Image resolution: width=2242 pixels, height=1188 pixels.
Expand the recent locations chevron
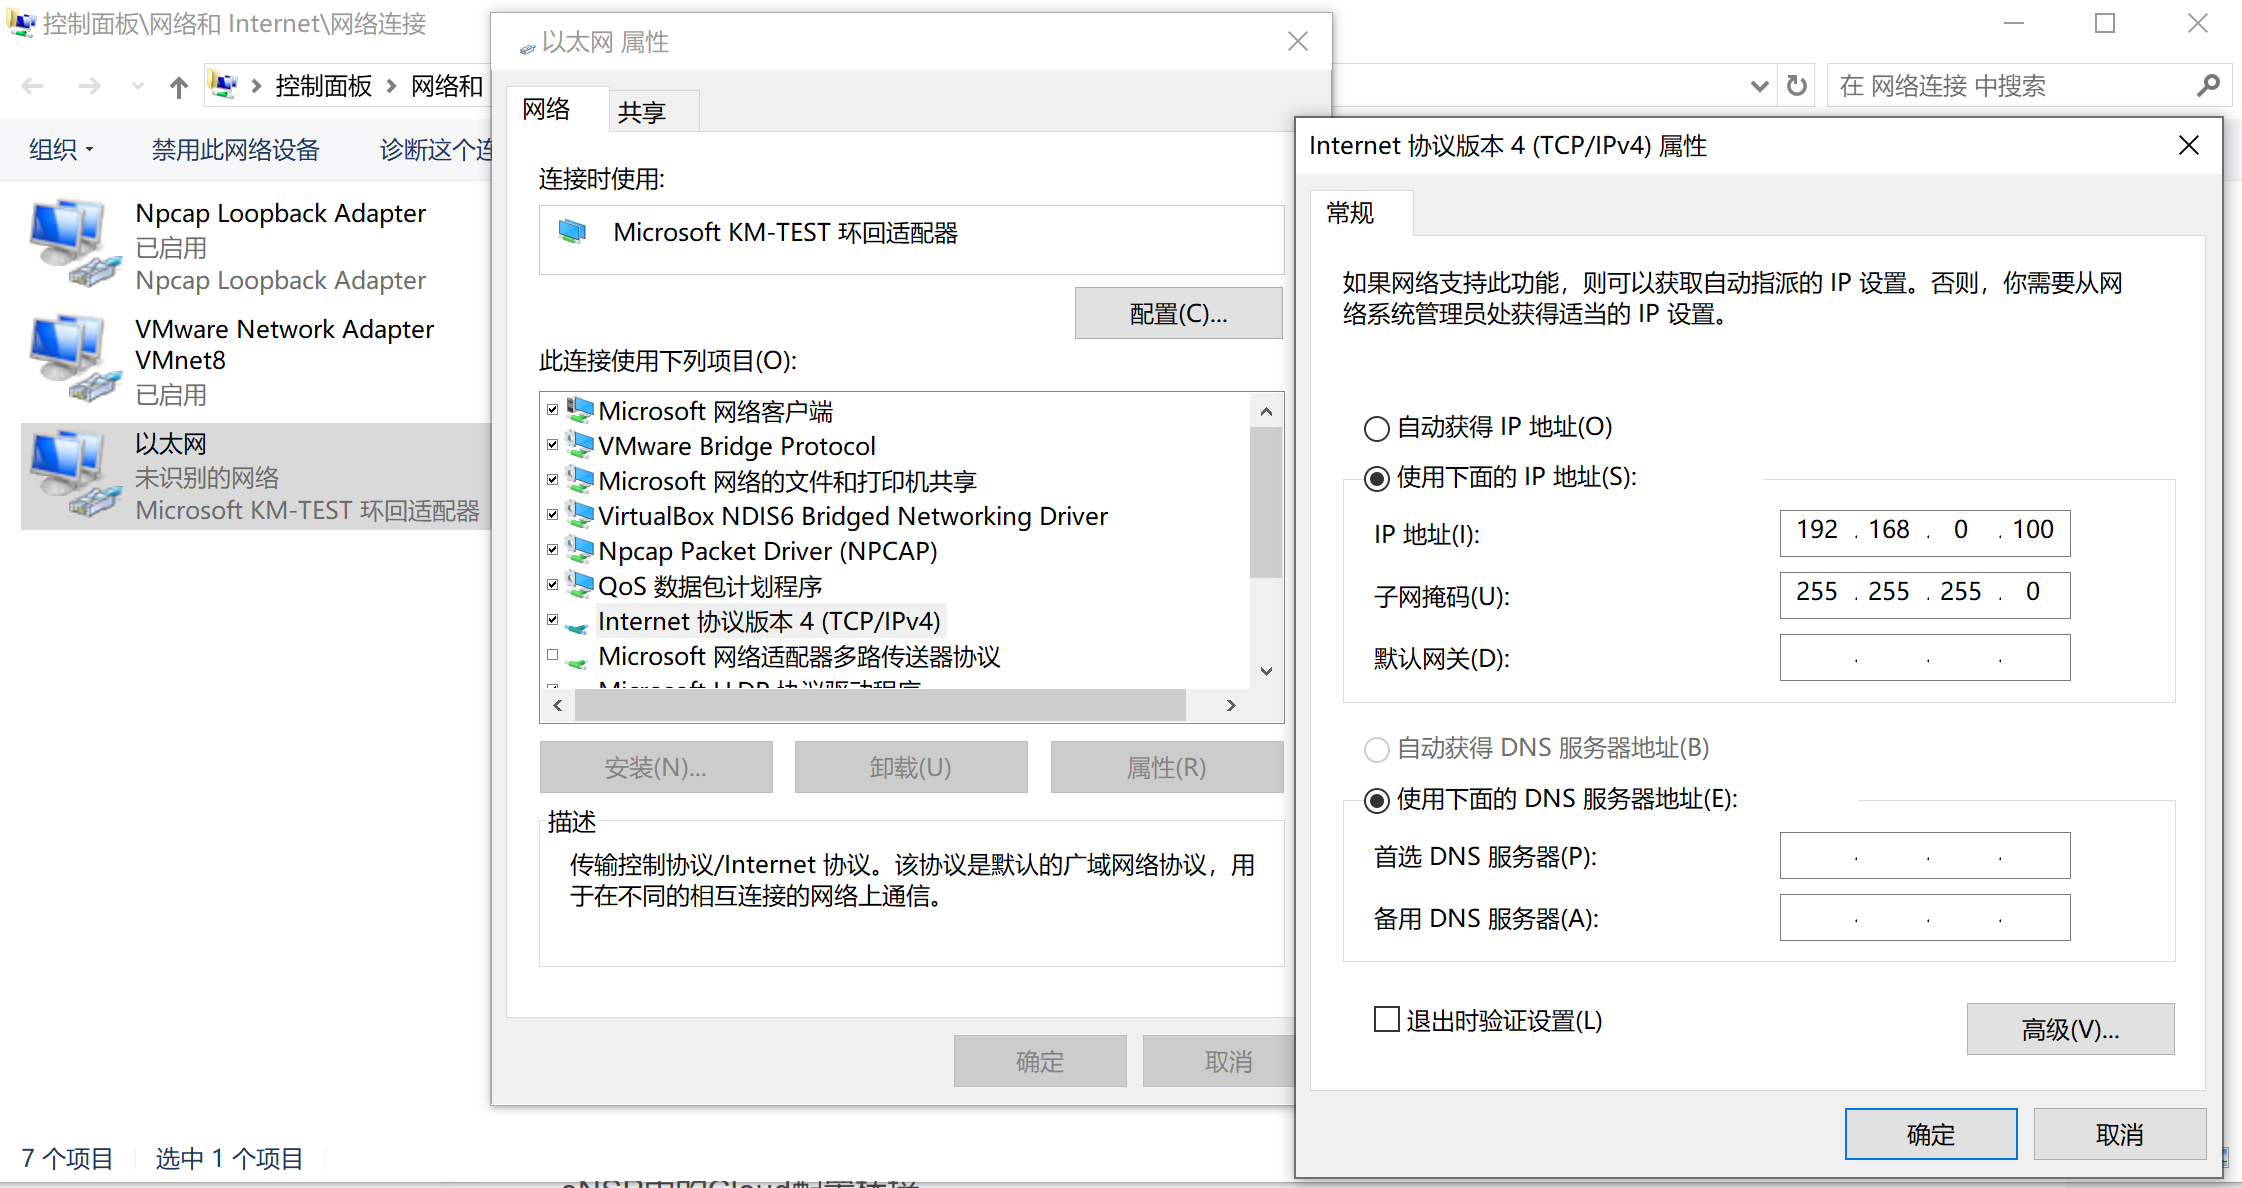click(x=137, y=87)
